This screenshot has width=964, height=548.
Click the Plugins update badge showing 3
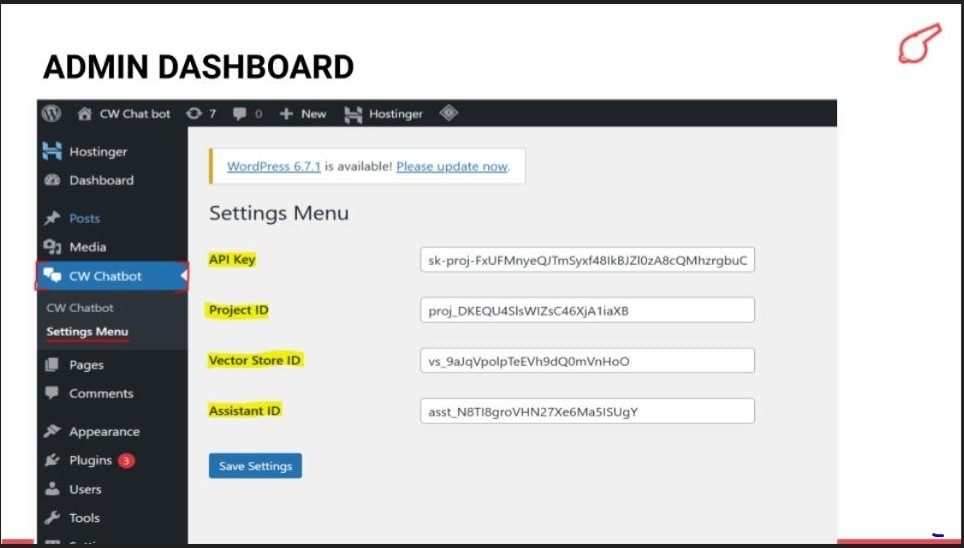coord(127,460)
